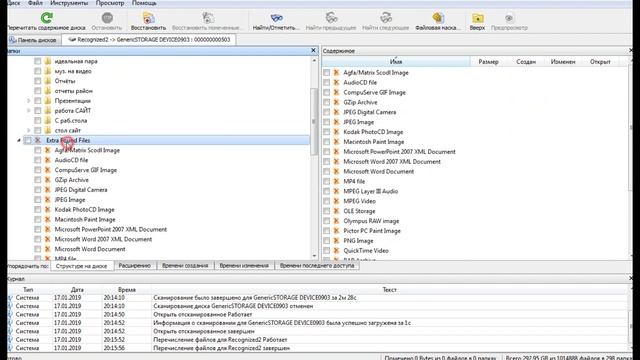The width and height of the screenshot is (640, 360).
Task: Click the Дата log column header
Action: (77, 289)
